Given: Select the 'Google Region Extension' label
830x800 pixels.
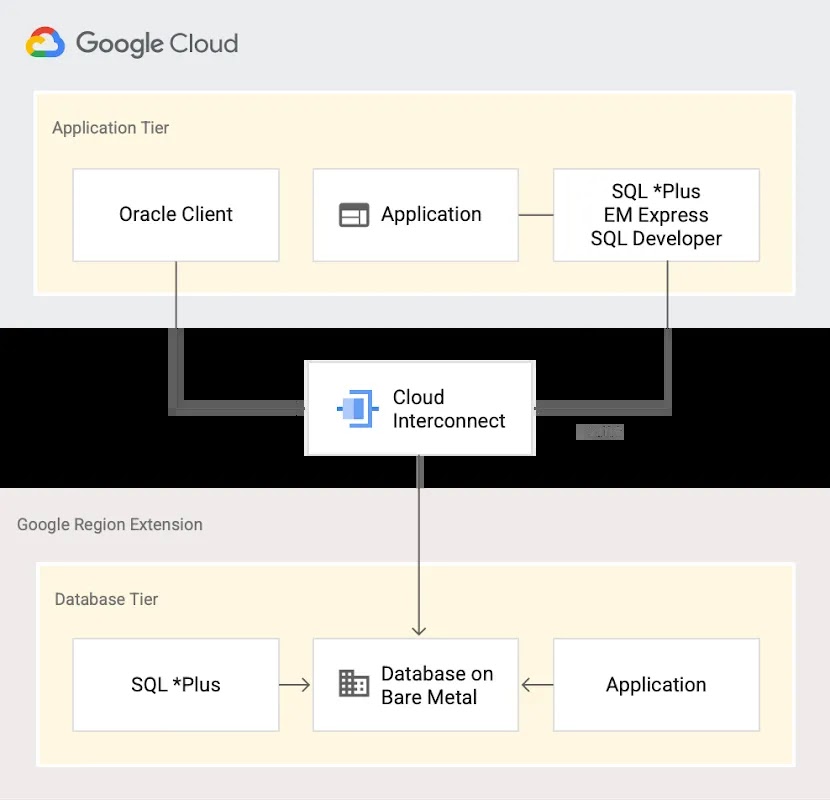Looking at the screenshot, I should pyautogui.click(x=110, y=524).
